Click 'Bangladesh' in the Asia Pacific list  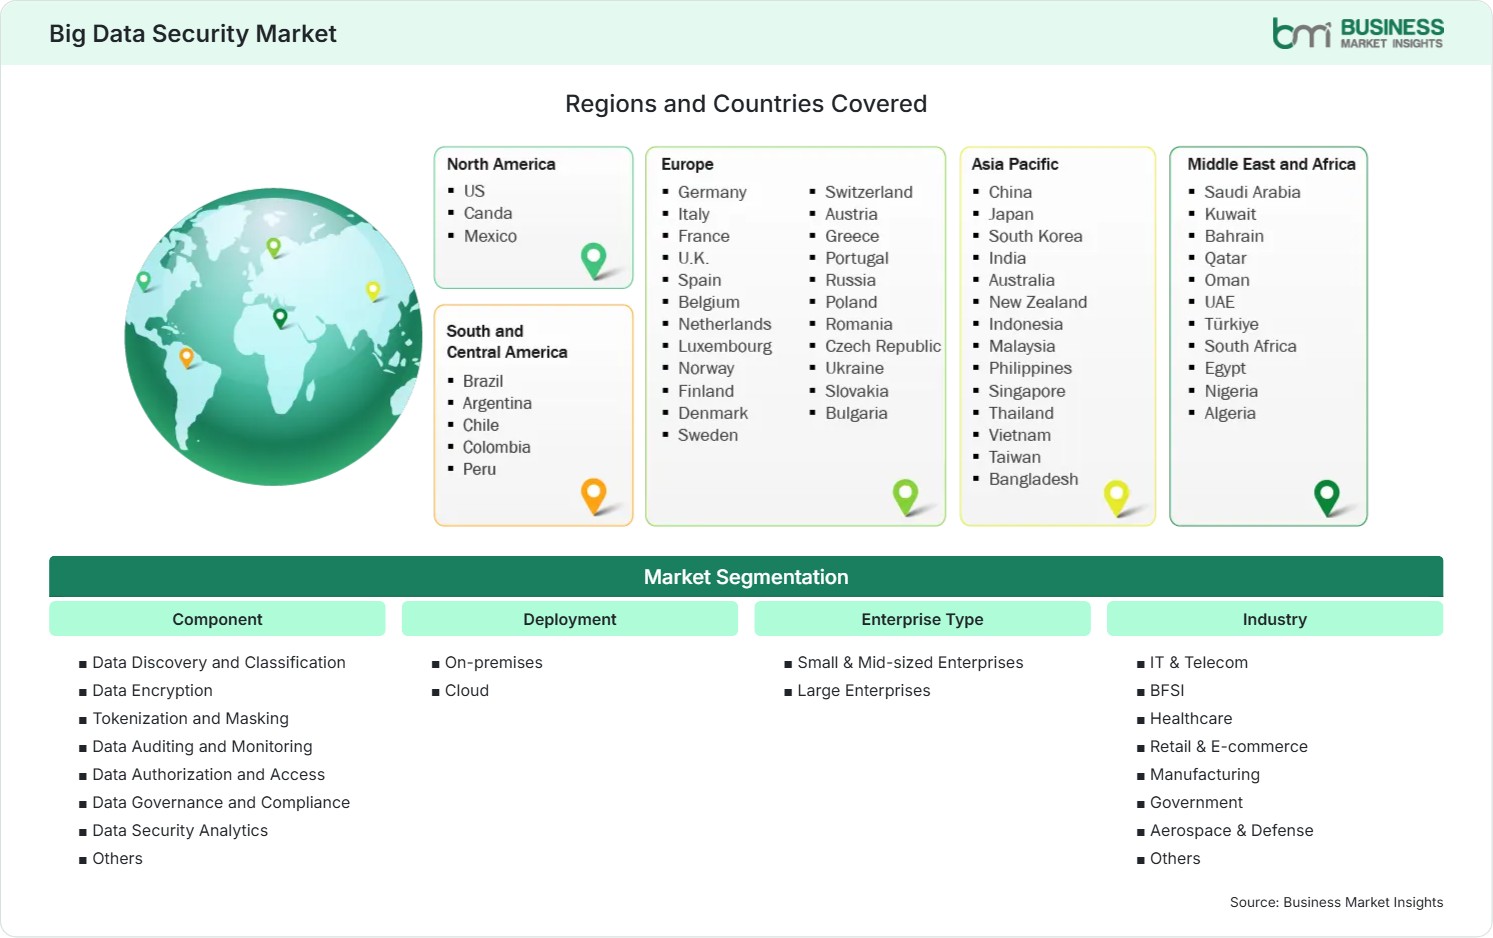1033,479
